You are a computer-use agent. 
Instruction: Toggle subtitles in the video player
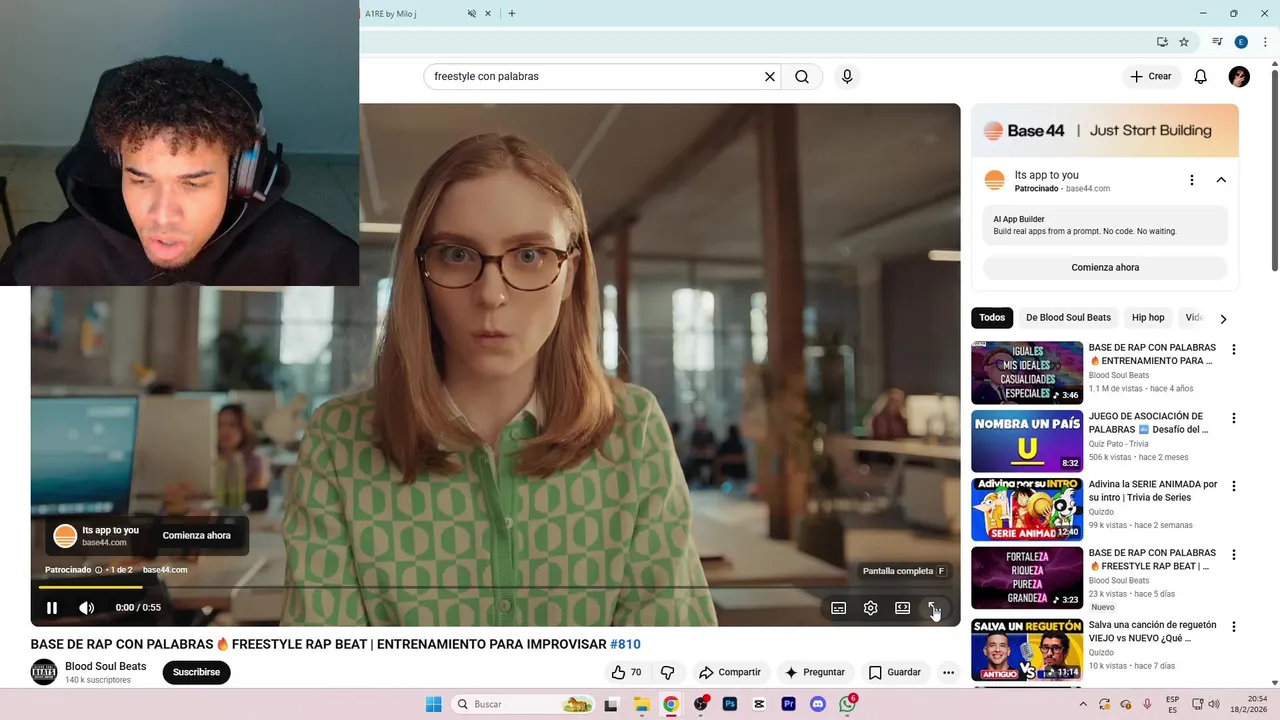839,608
